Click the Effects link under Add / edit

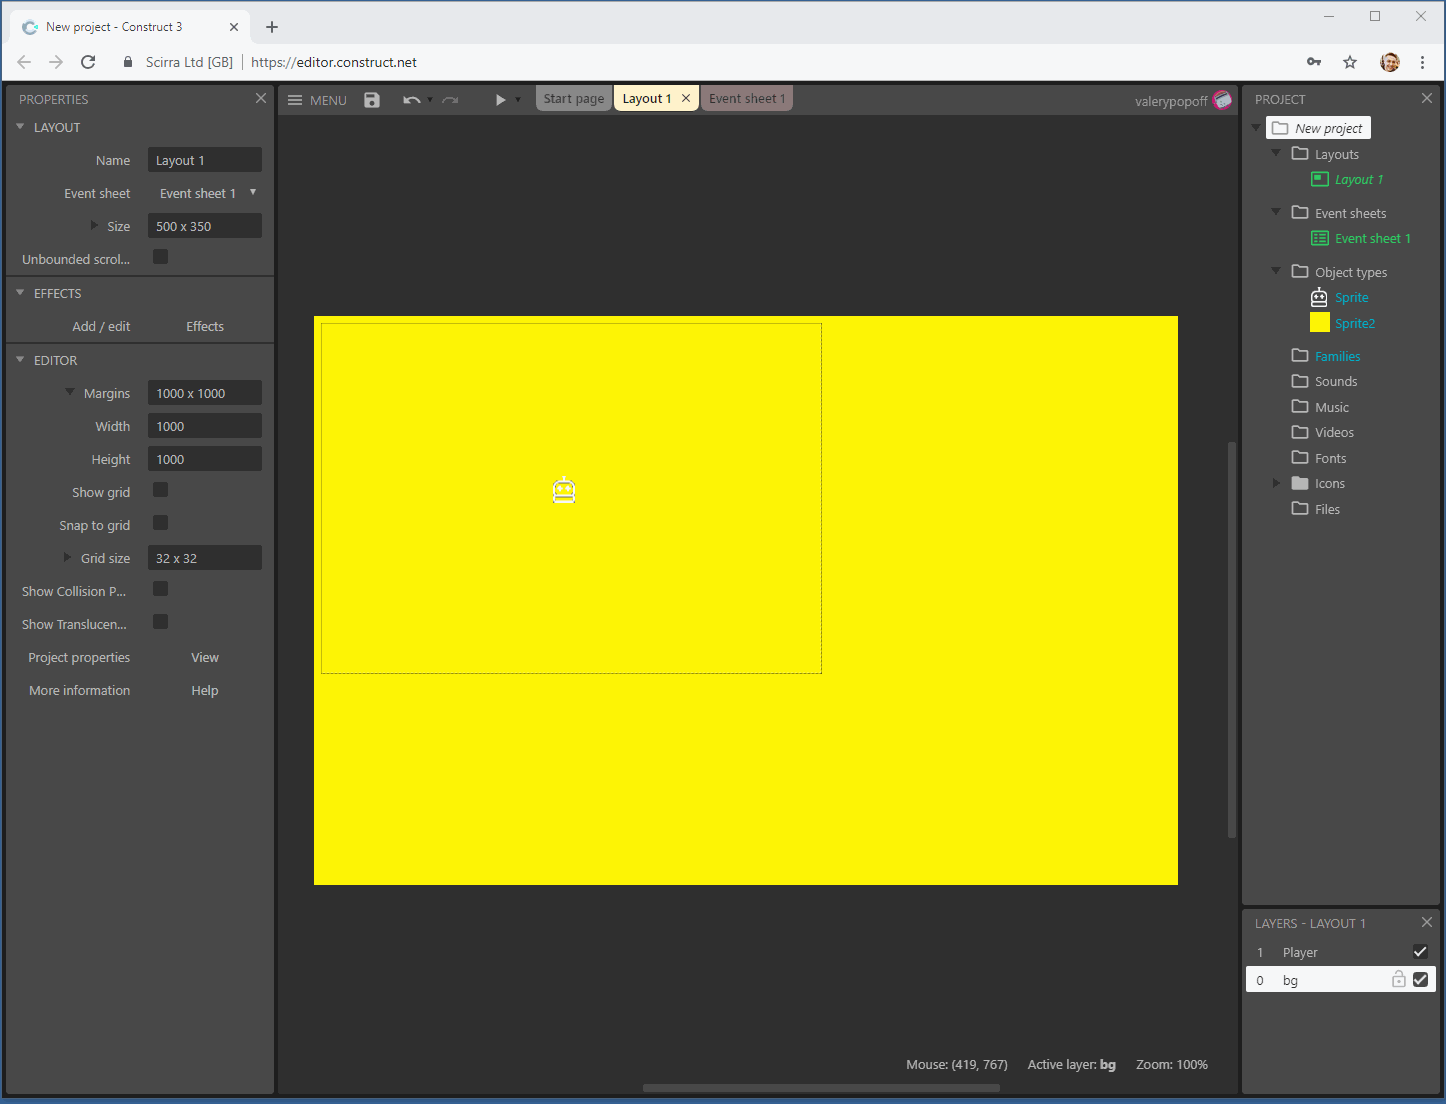204,325
